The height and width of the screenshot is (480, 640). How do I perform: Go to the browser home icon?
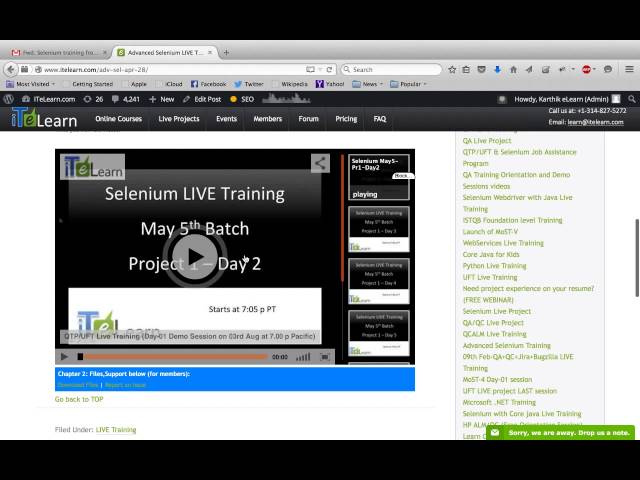513,69
